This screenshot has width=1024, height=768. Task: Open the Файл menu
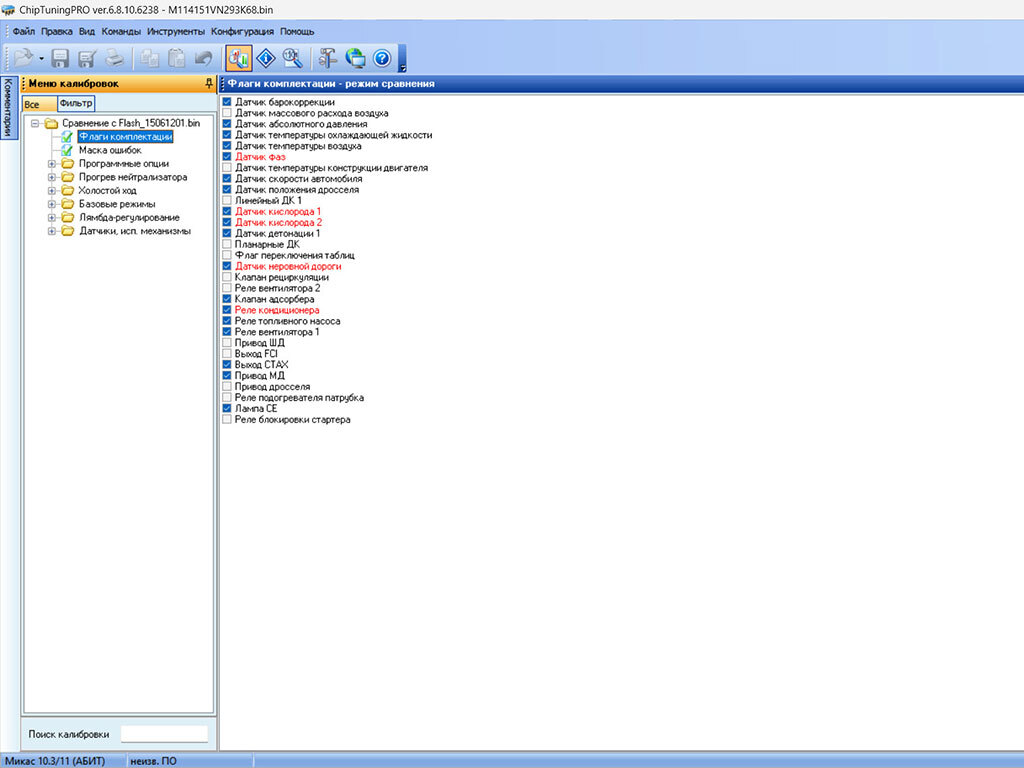point(24,31)
